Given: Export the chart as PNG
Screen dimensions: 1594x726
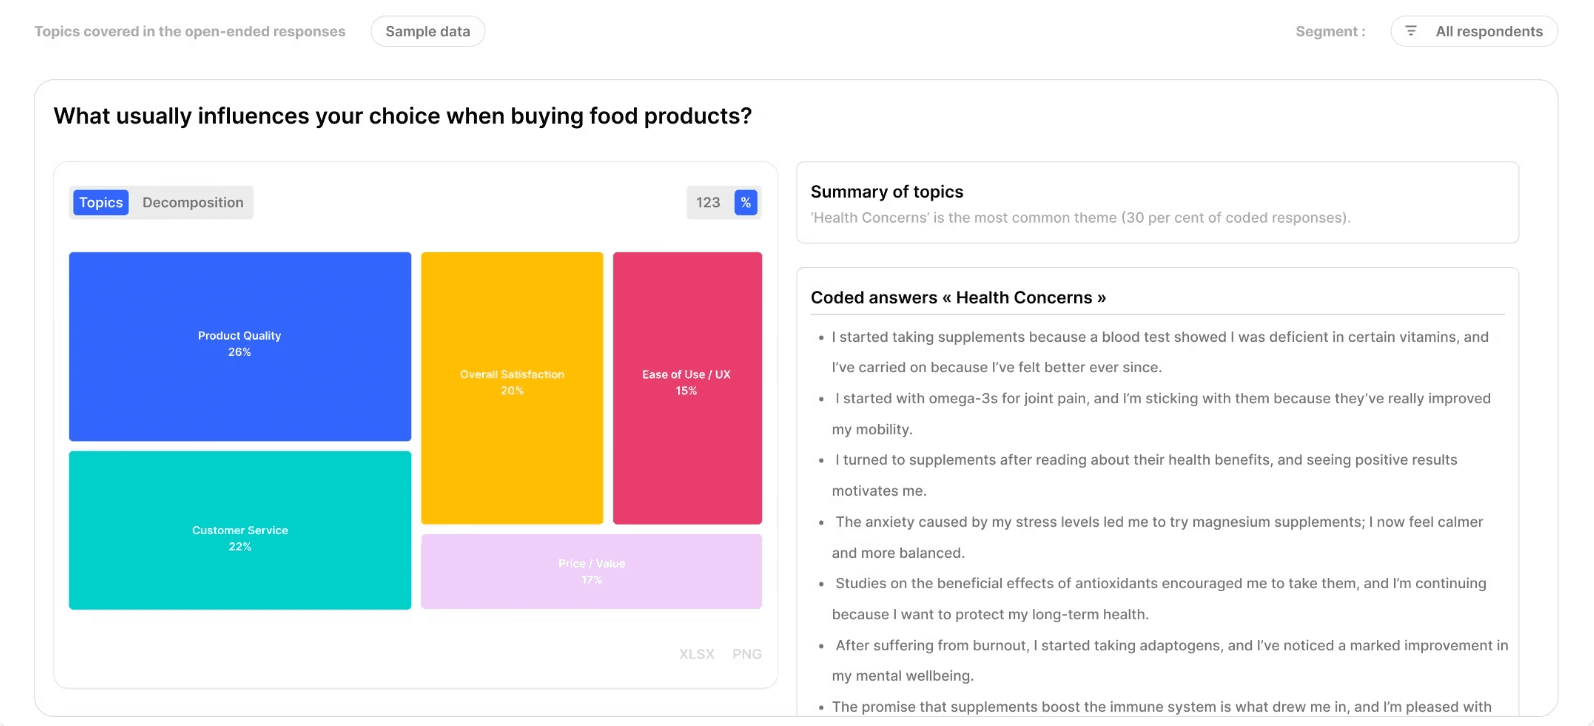Looking at the screenshot, I should point(747,654).
